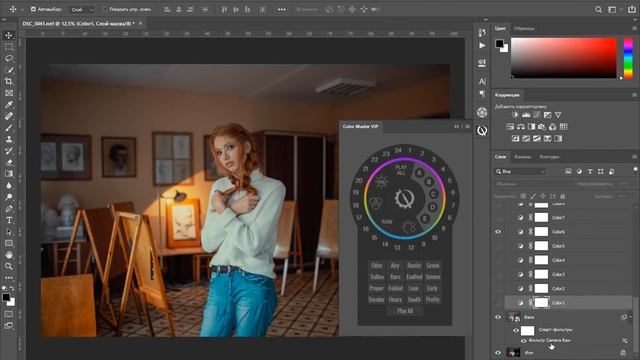The height and width of the screenshot is (360, 640).
Task: Click the Rustic preset button
Action: point(414,266)
